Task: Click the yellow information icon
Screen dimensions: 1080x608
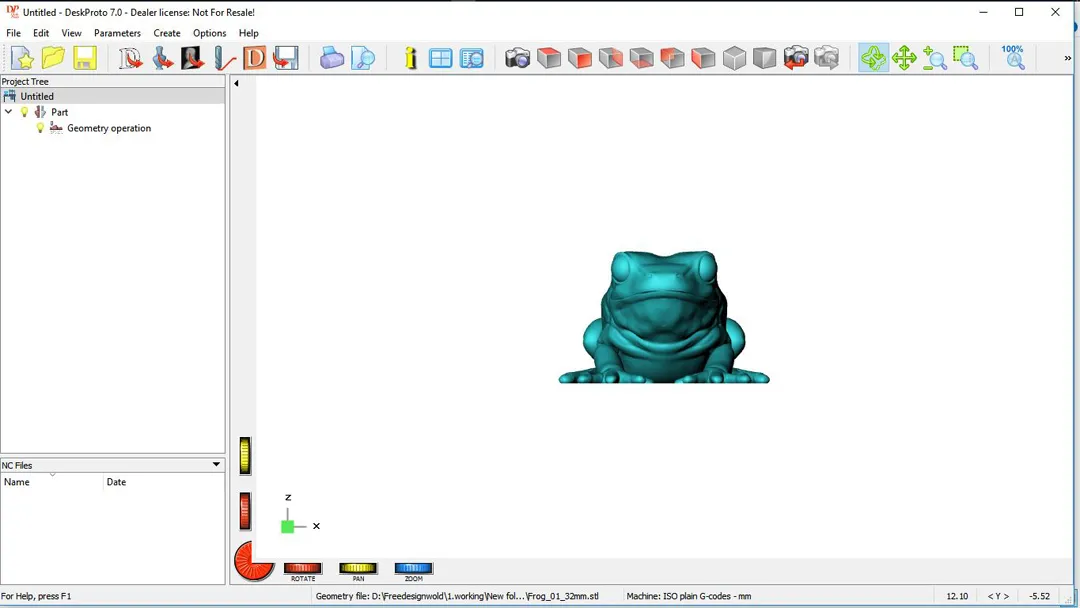Action: click(x=411, y=58)
